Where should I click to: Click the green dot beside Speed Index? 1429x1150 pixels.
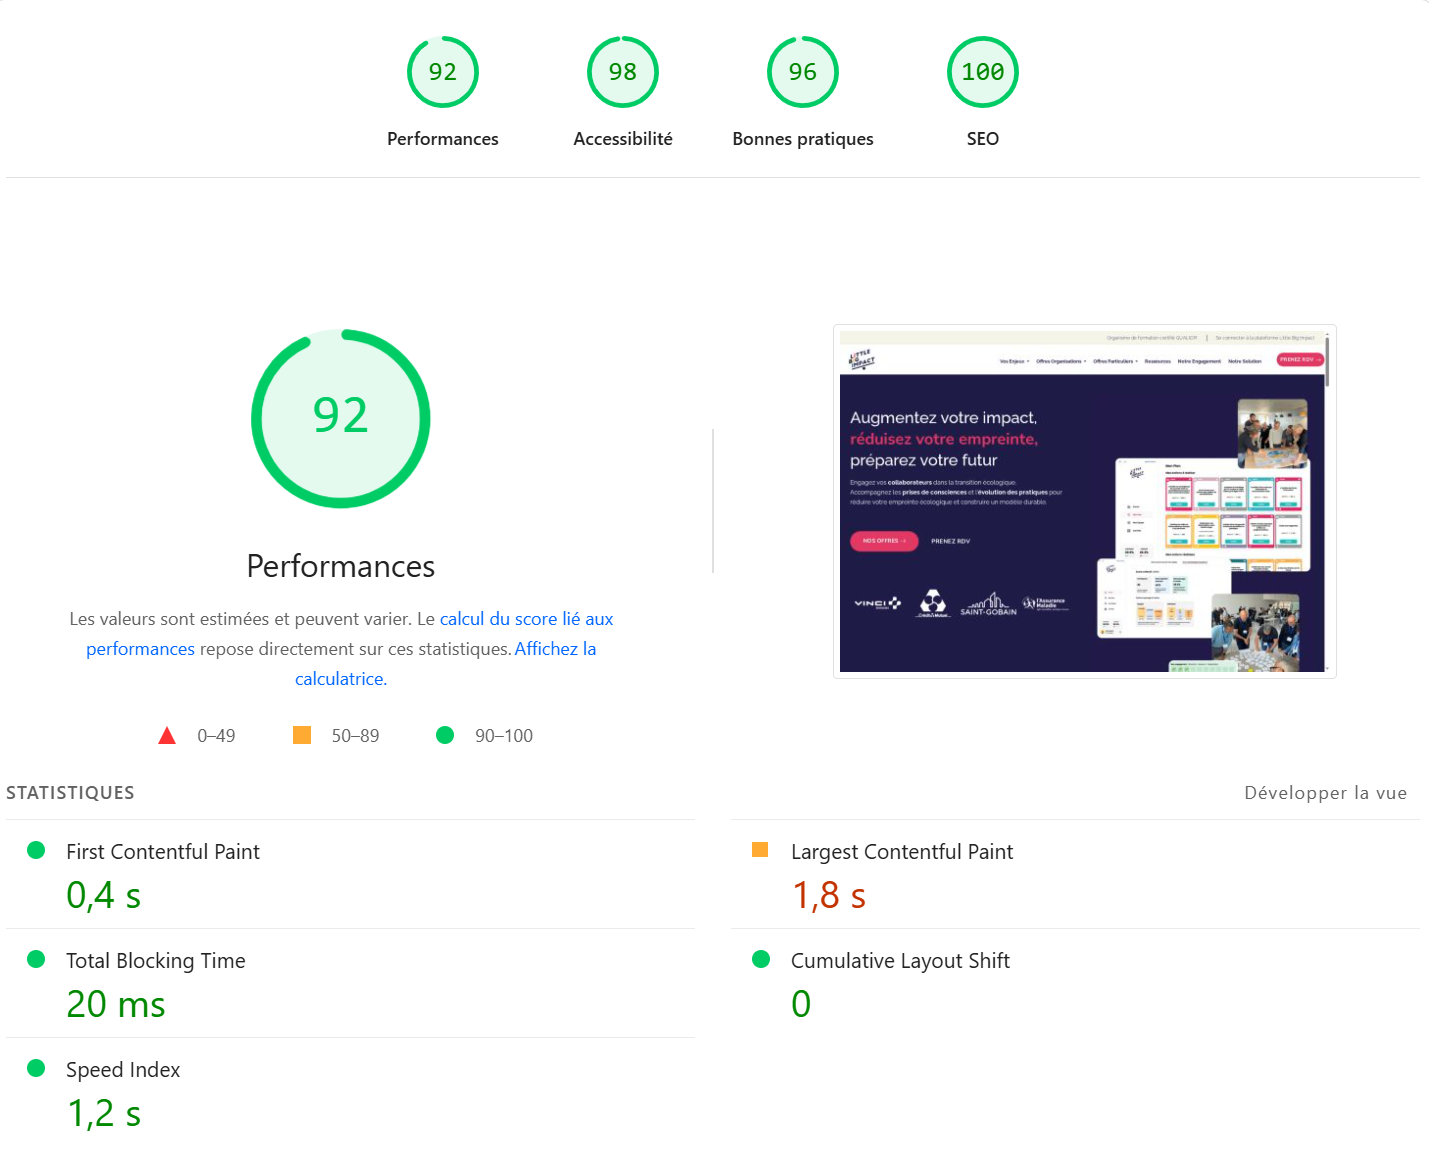(36, 1068)
